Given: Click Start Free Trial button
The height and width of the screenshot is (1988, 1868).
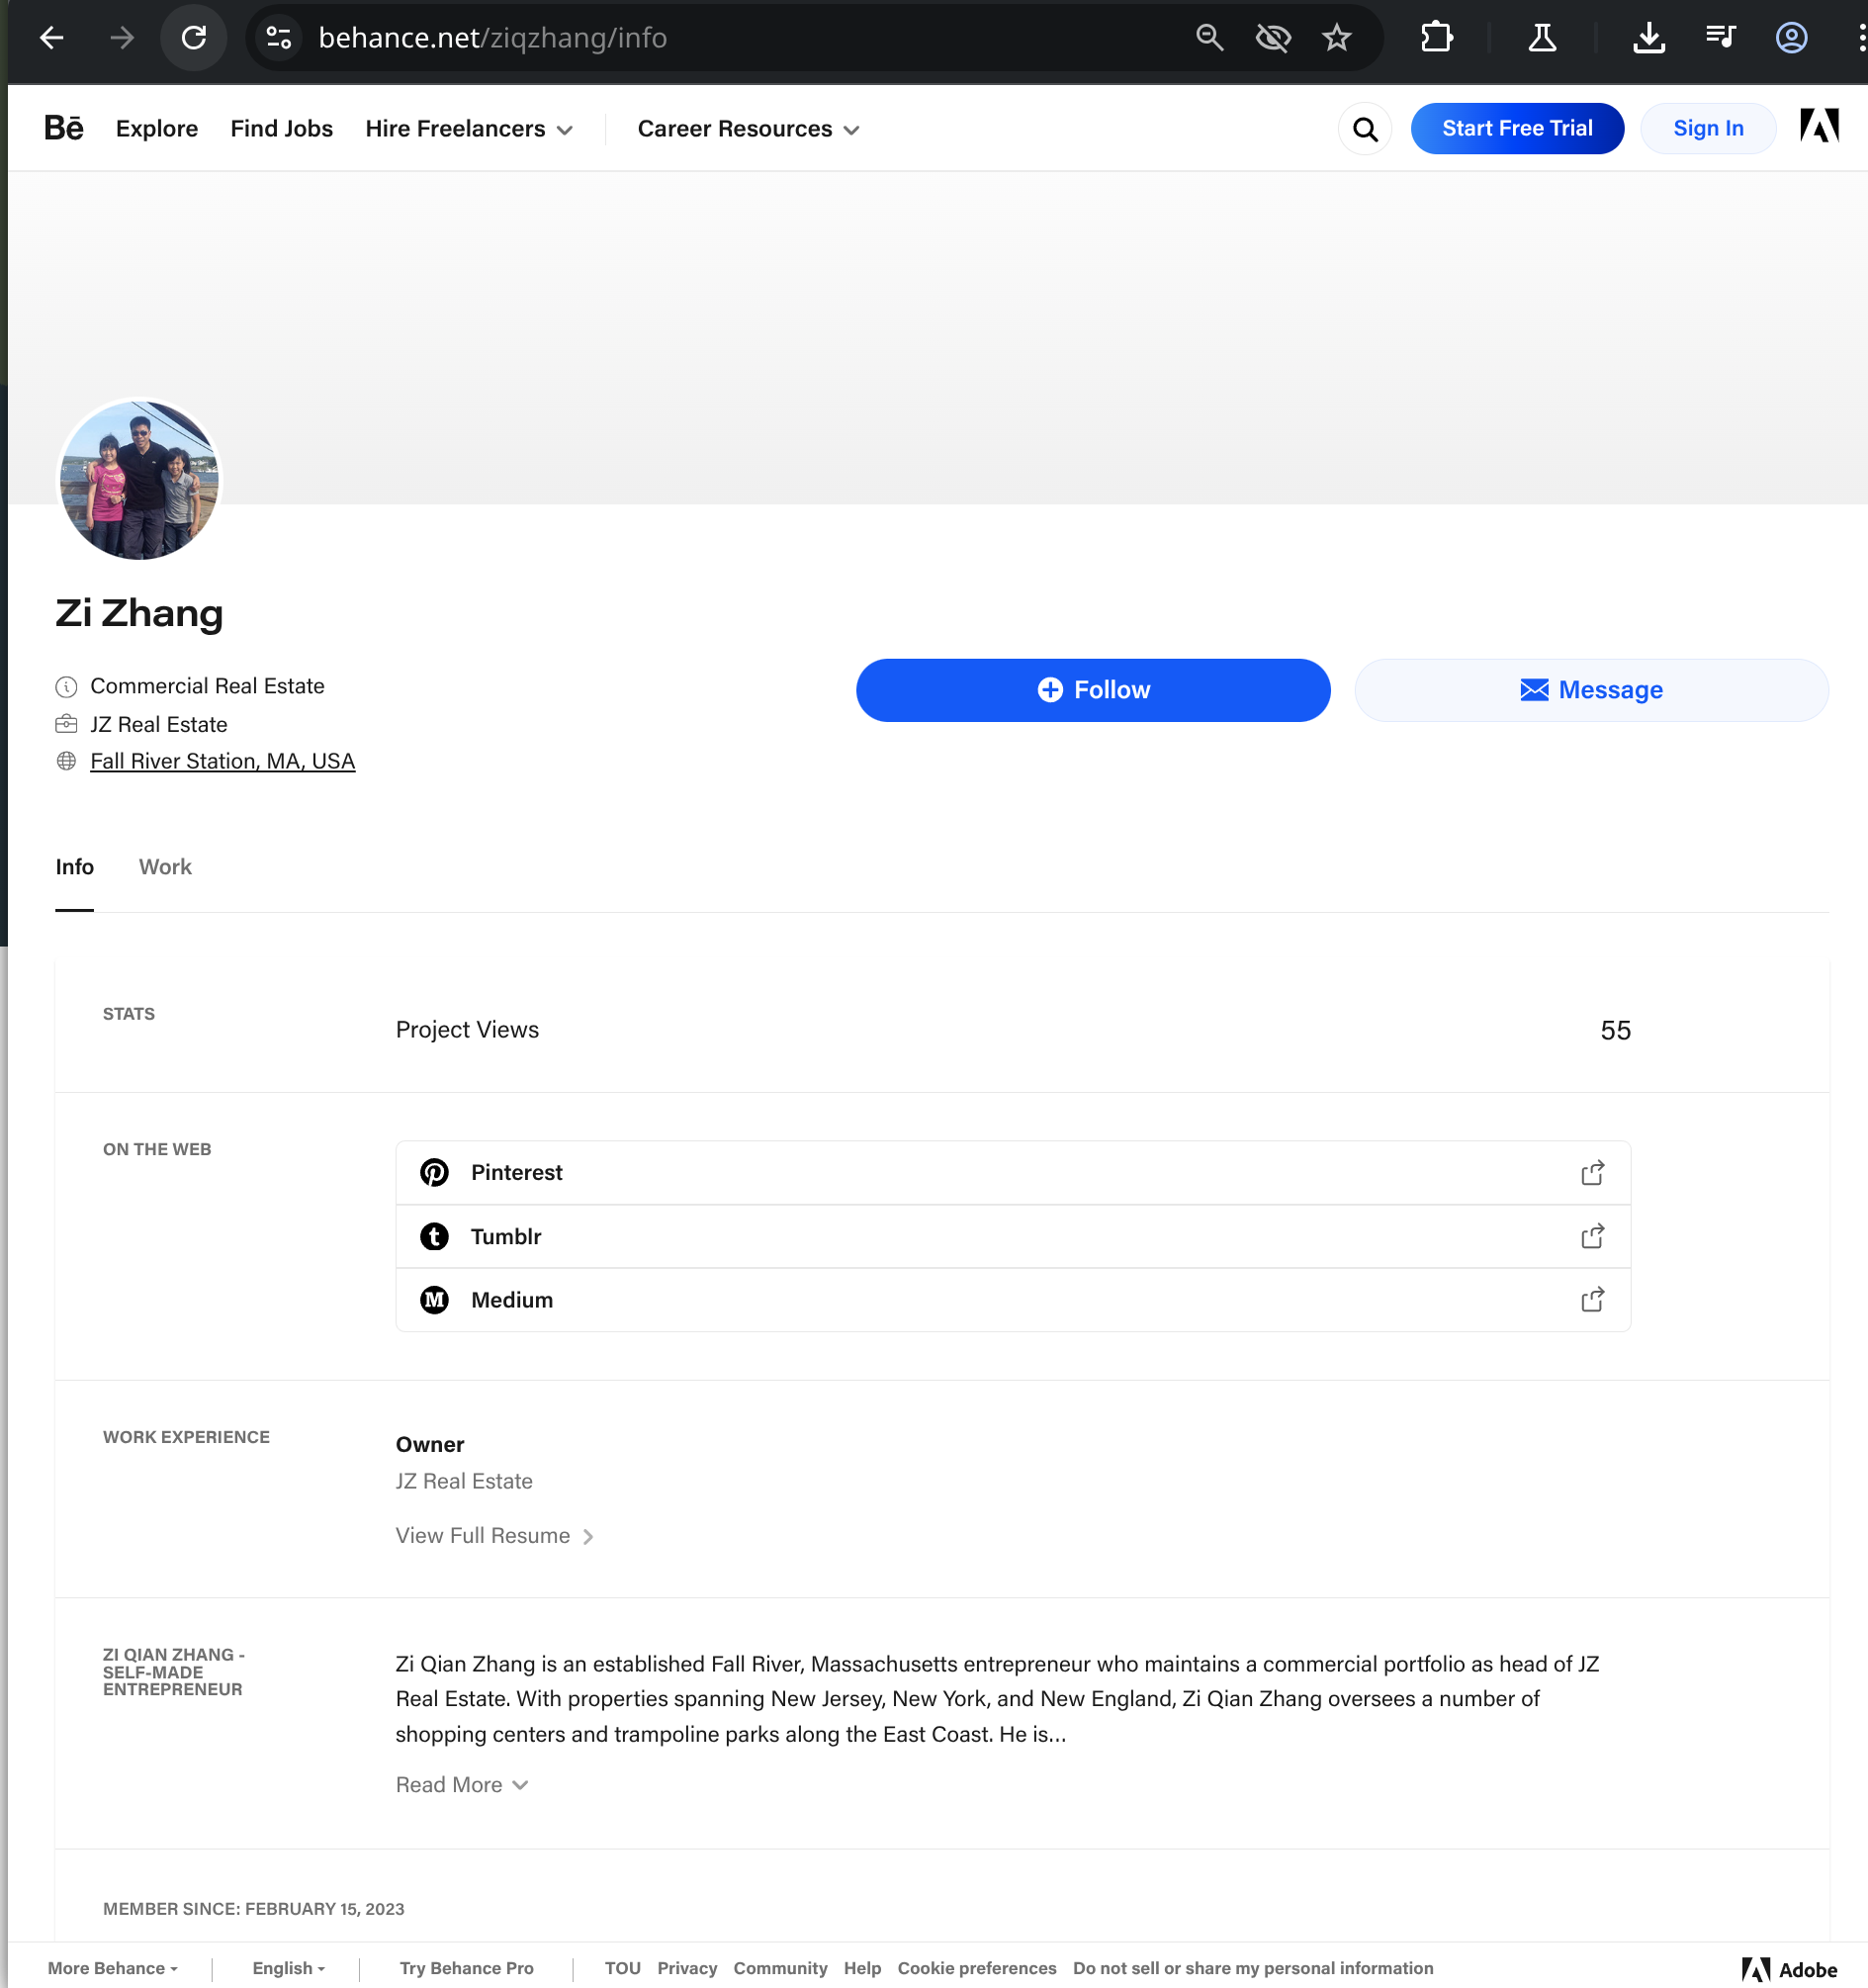Looking at the screenshot, I should click(1517, 129).
